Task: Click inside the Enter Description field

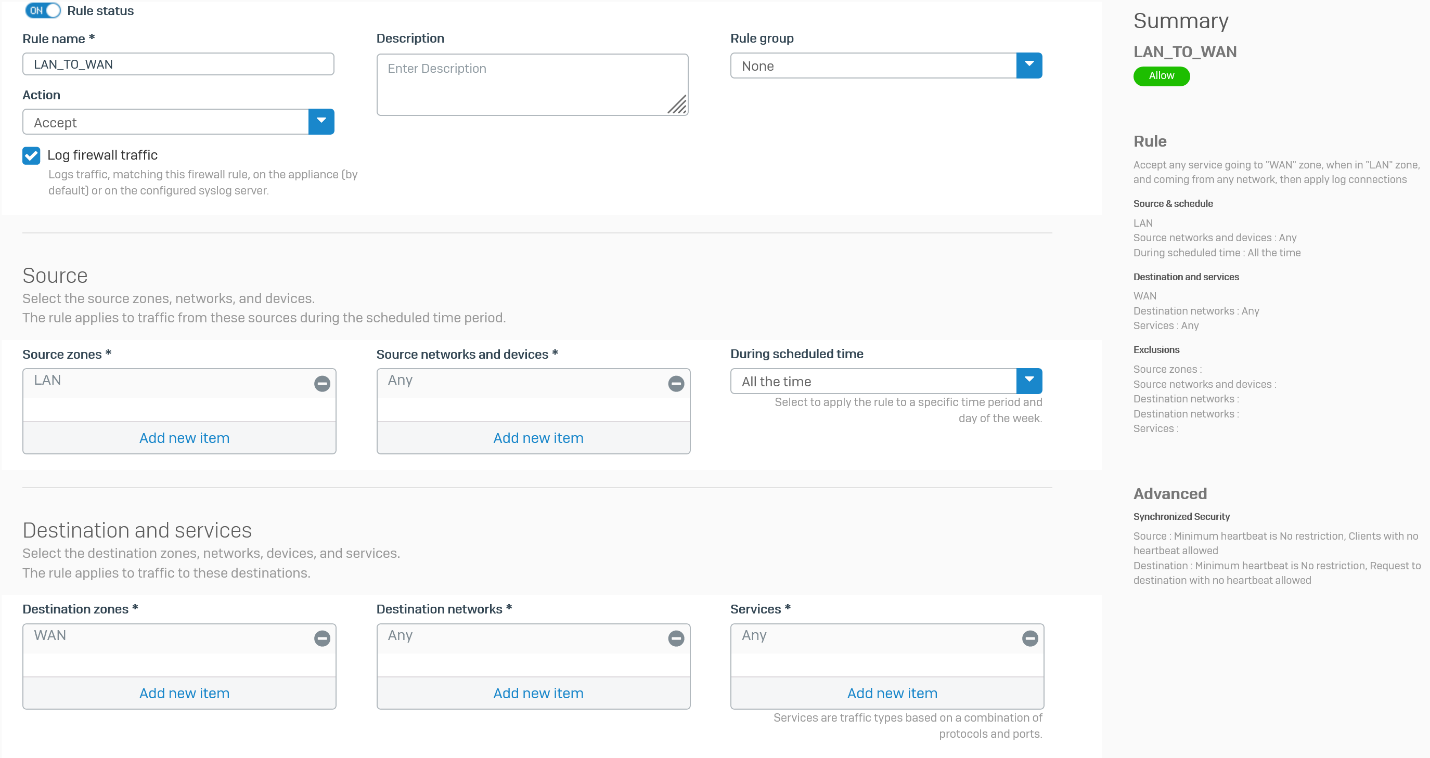Action: [532, 84]
